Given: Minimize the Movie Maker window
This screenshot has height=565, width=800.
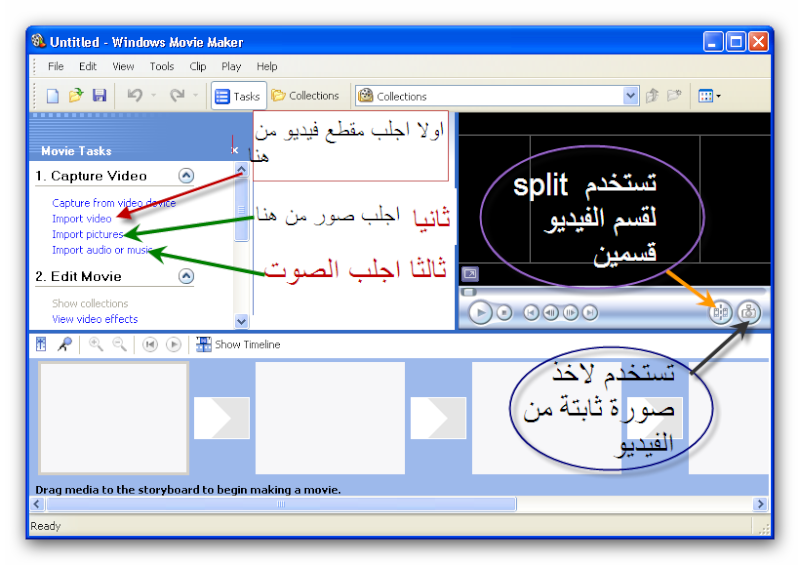Looking at the screenshot, I should pyautogui.click(x=713, y=41).
